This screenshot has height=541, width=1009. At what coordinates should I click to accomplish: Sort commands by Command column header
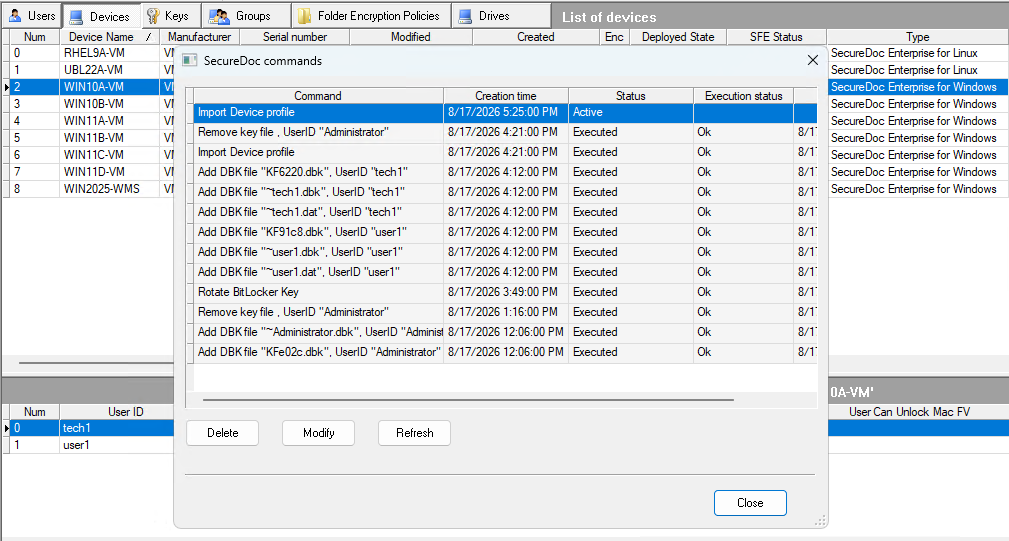[318, 96]
